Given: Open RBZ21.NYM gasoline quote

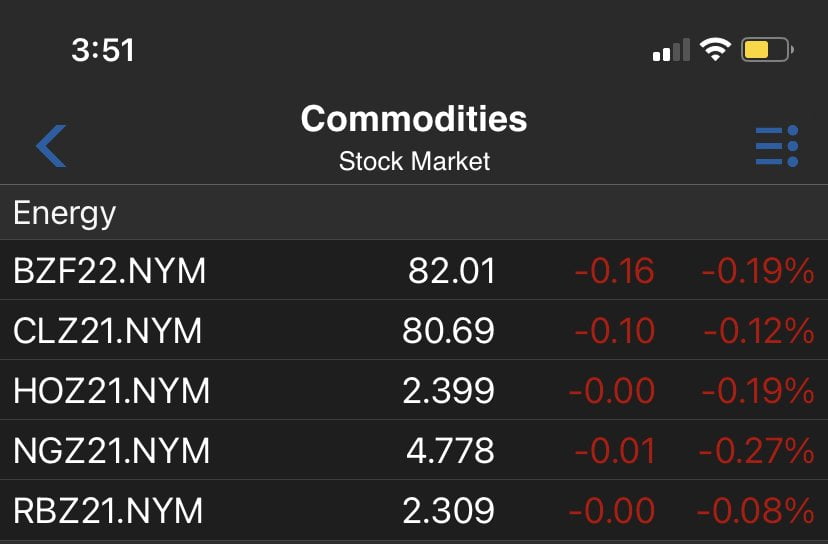Looking at the screenshot, I should pyautogui.click(x=108, y=511).
